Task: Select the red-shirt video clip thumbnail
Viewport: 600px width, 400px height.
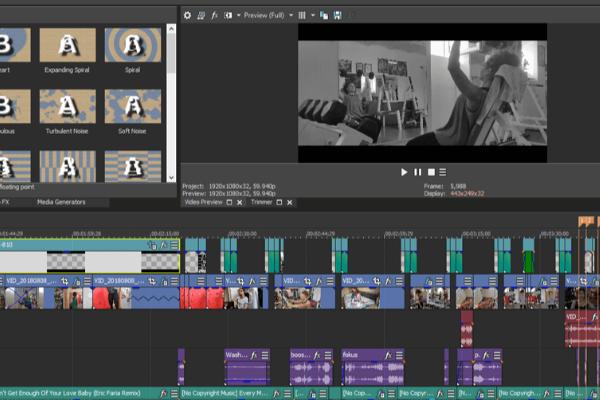Action: pyautogui.click(x=112, y=298)
